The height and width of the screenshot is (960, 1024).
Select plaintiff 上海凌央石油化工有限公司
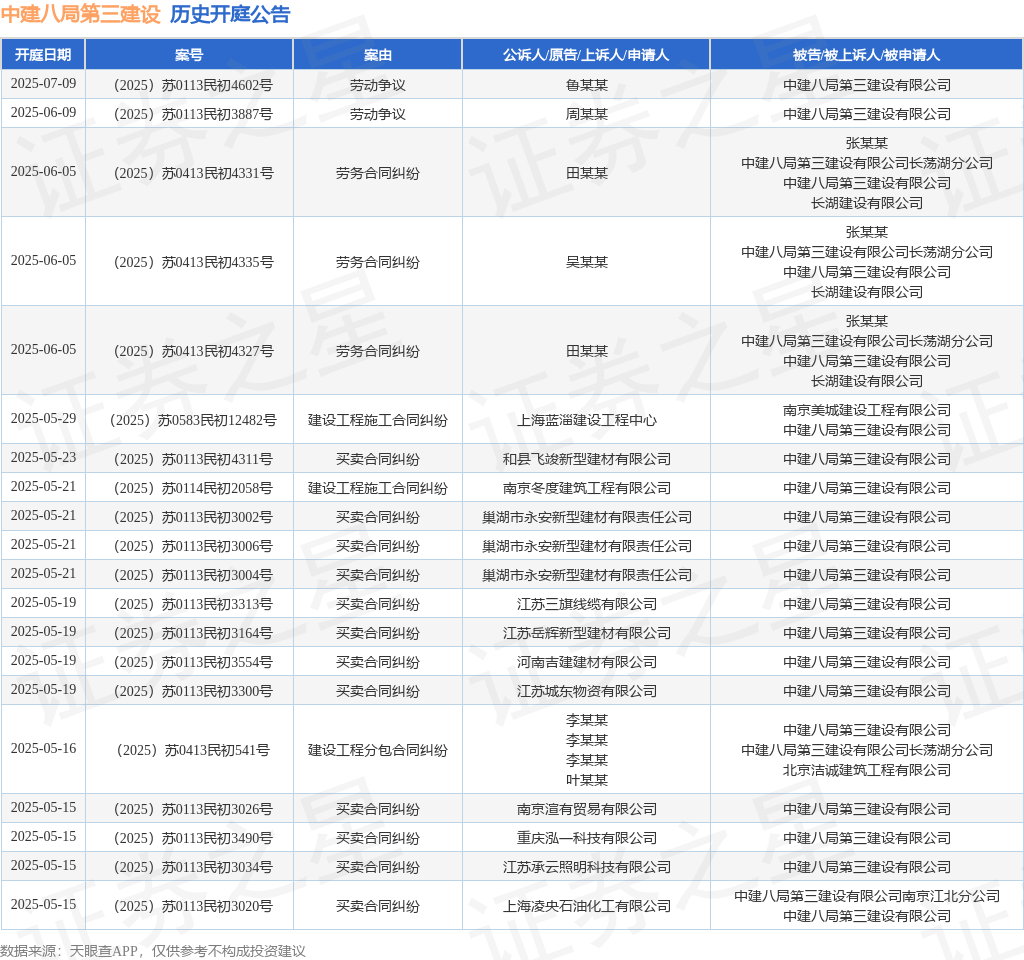[586, 906]
